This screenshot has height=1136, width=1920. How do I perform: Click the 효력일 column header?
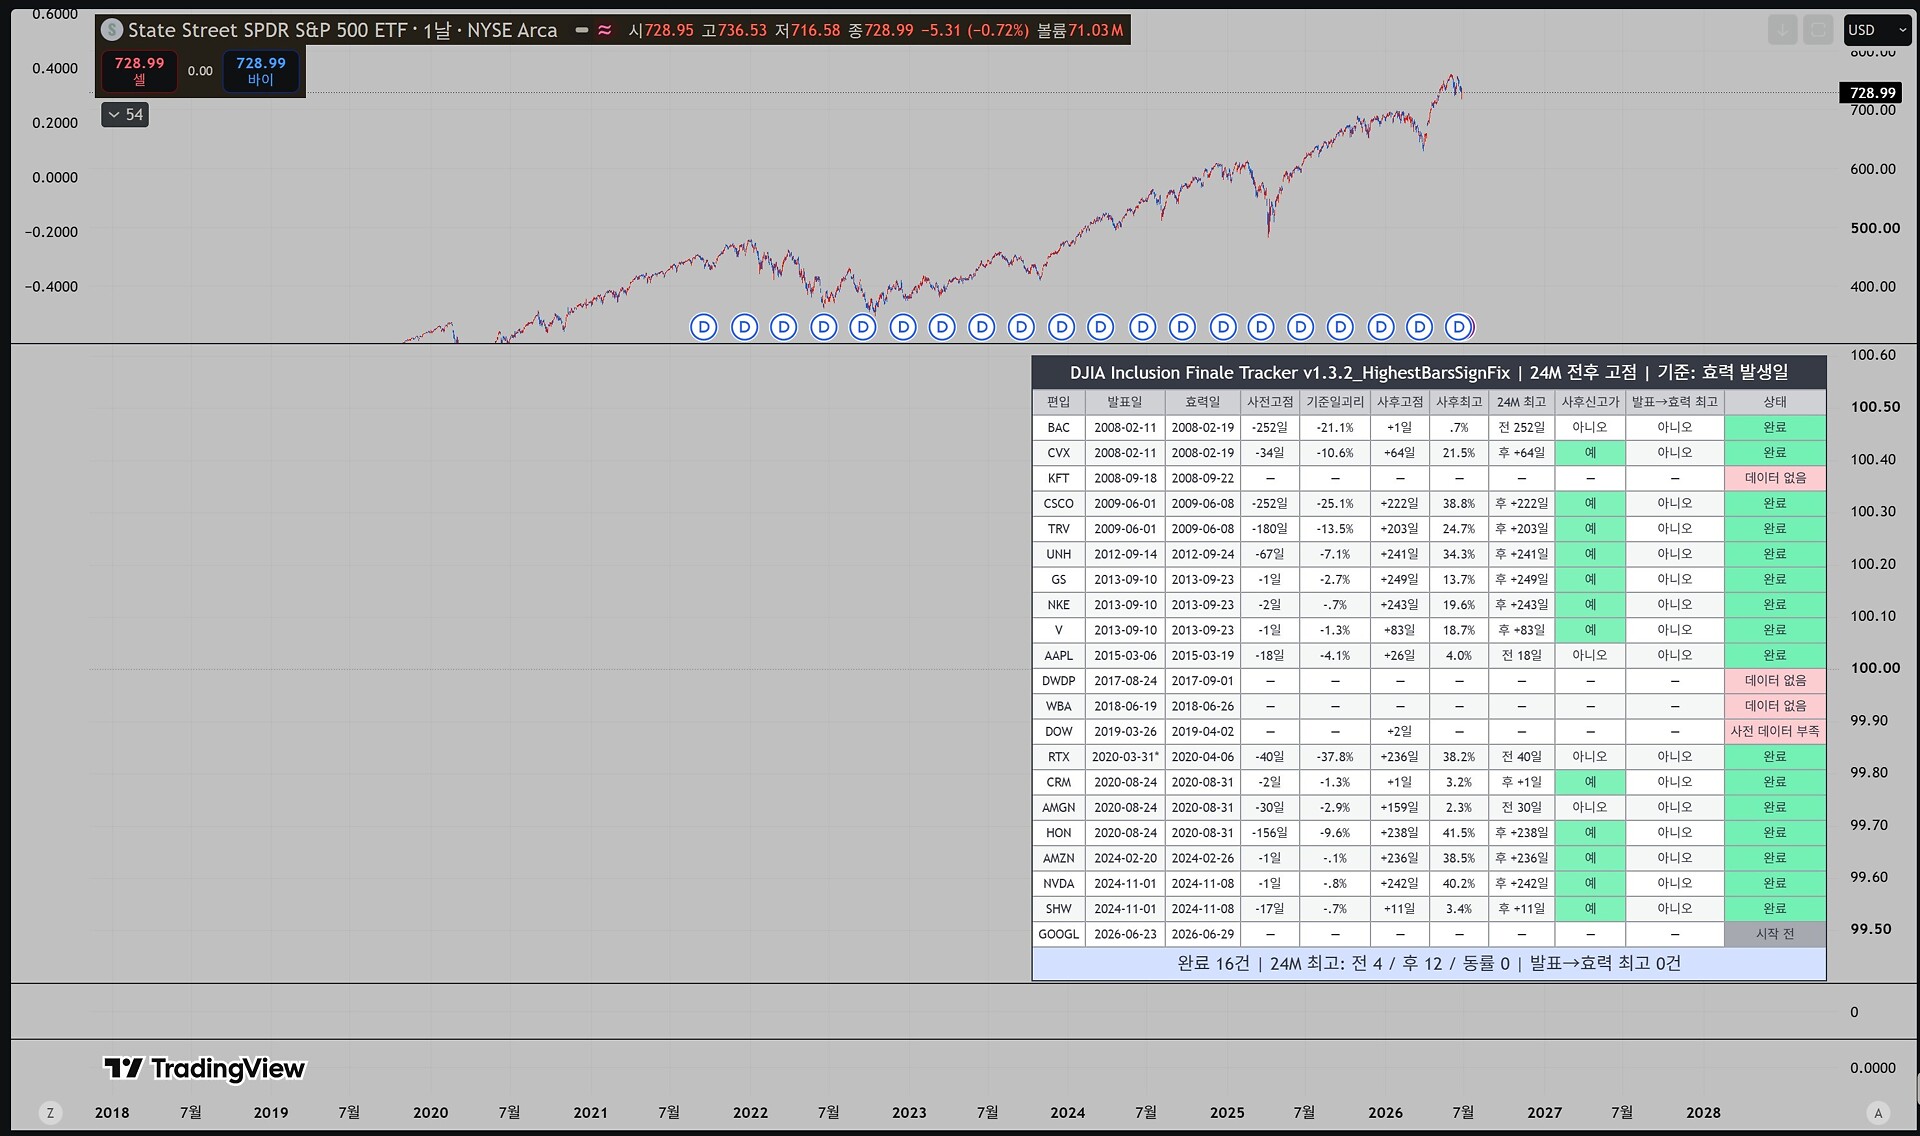coord(1203,402)
